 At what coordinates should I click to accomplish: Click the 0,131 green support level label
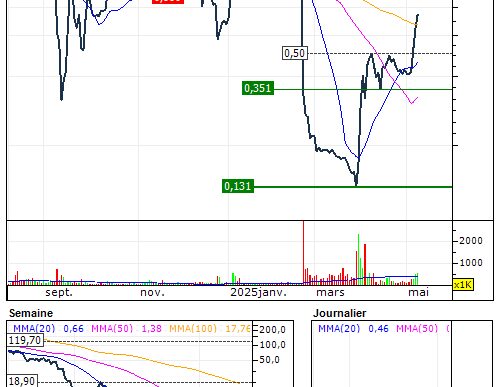tap(238, 186)
